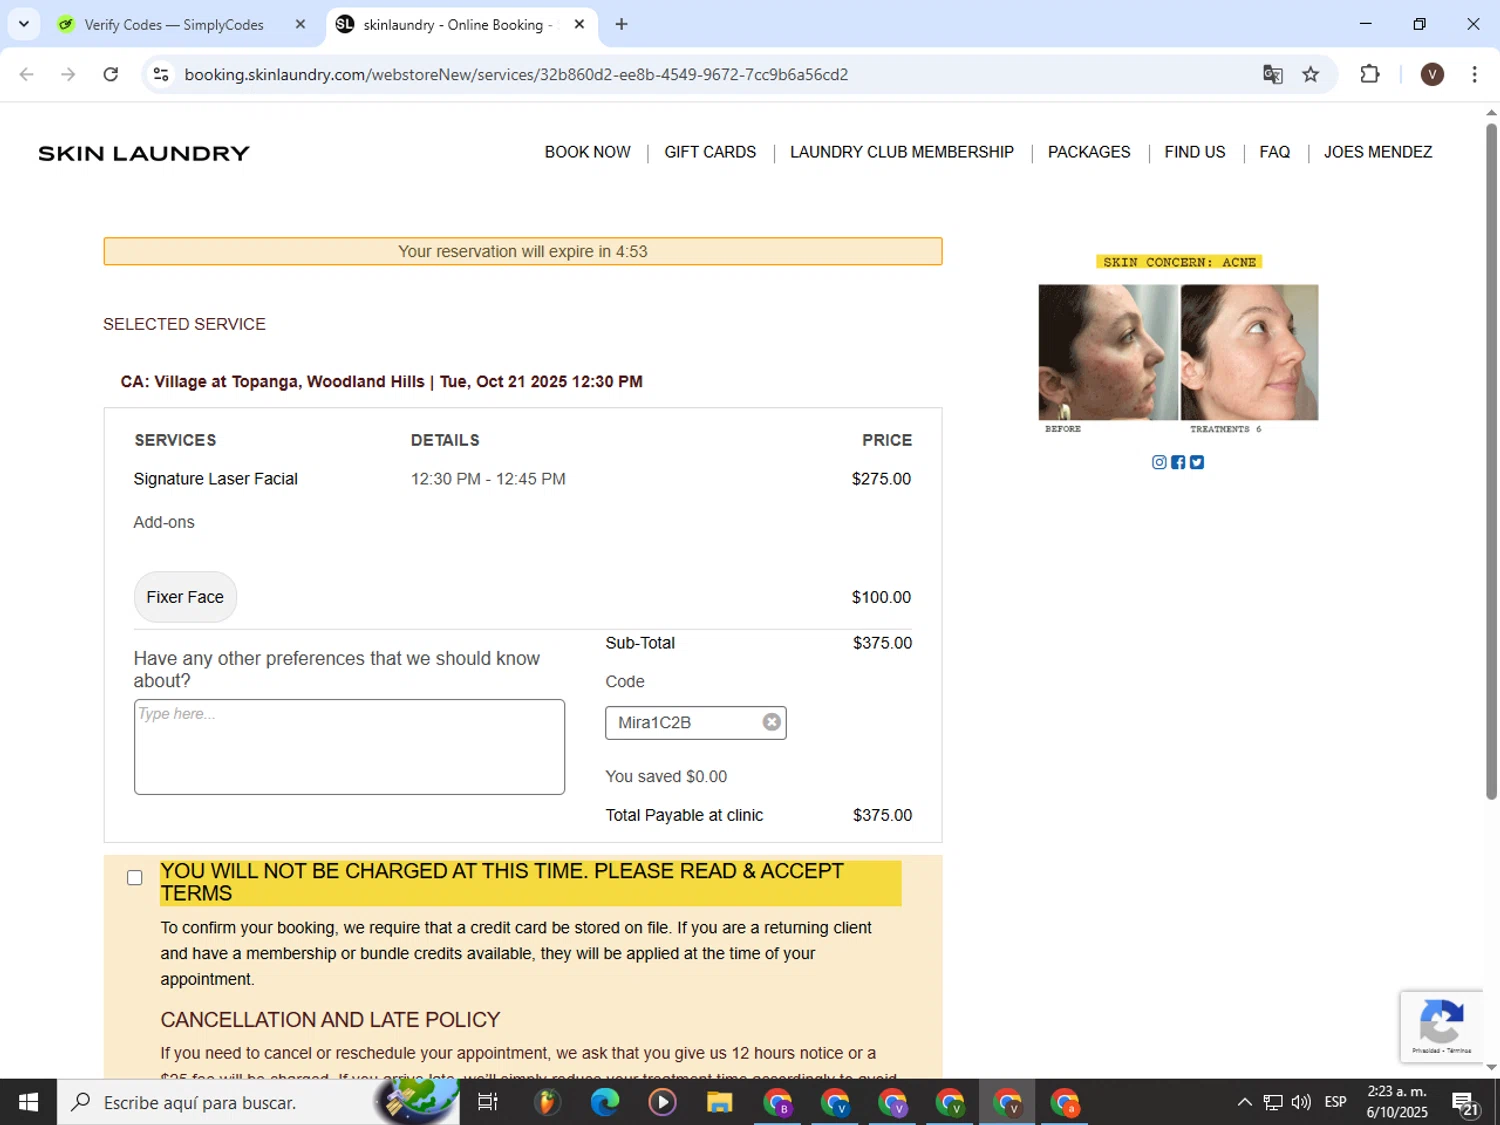This screenshot has width=1500, height=1125.
Task: Open Skin Laundry Instagram page icon
Action: tap(1159, 462)
